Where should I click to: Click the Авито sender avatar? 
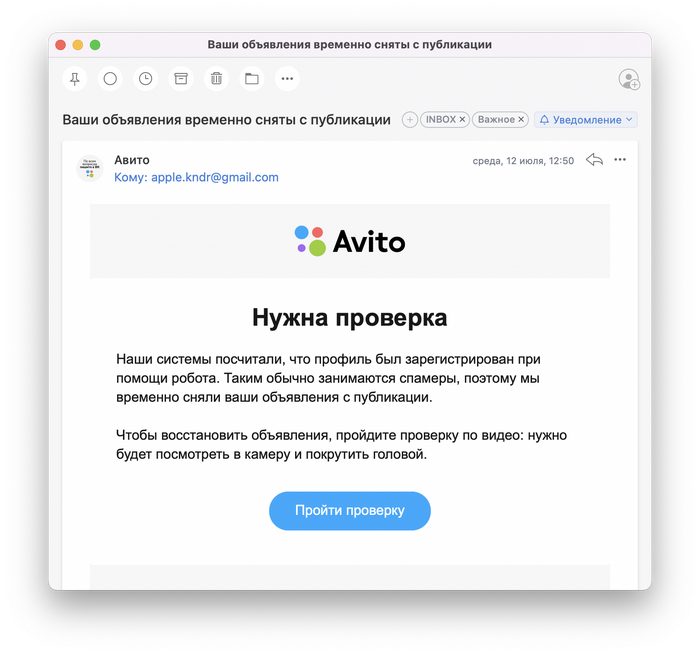[90, 169]
